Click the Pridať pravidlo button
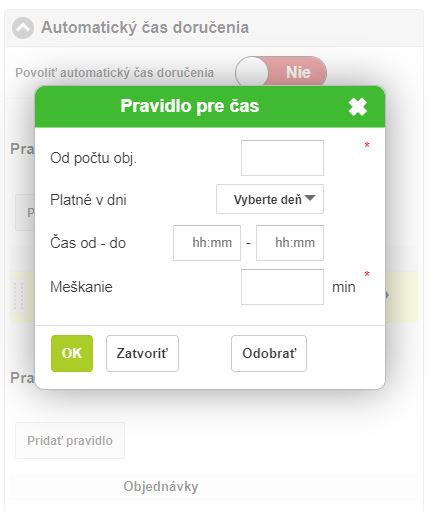Image resolution: width=430 pixels, height=511 pixels. (x=70, y=440)
